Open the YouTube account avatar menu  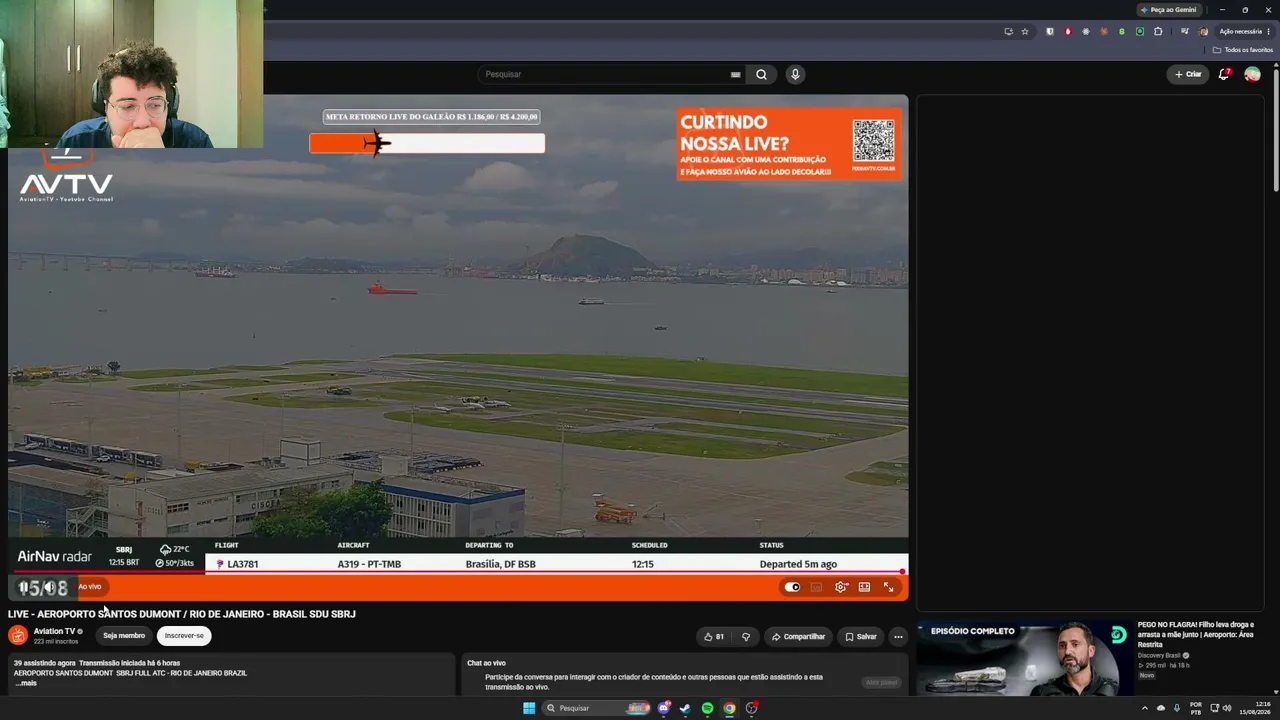[1252, 74]
